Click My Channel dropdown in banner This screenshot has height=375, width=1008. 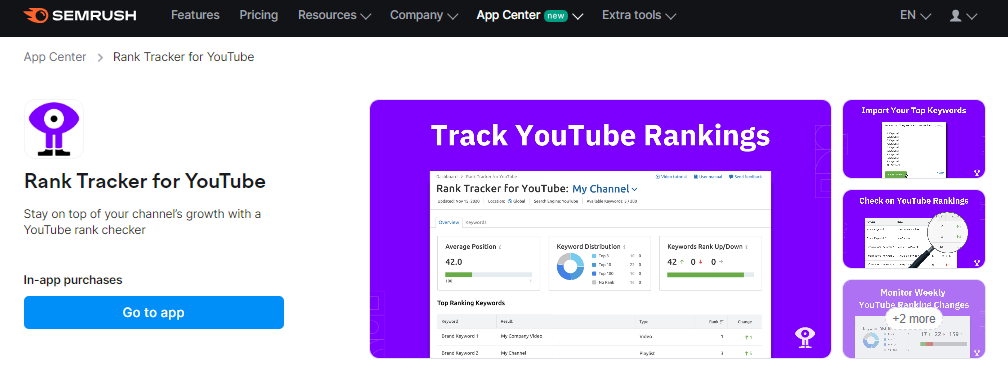tap(605, 189)
